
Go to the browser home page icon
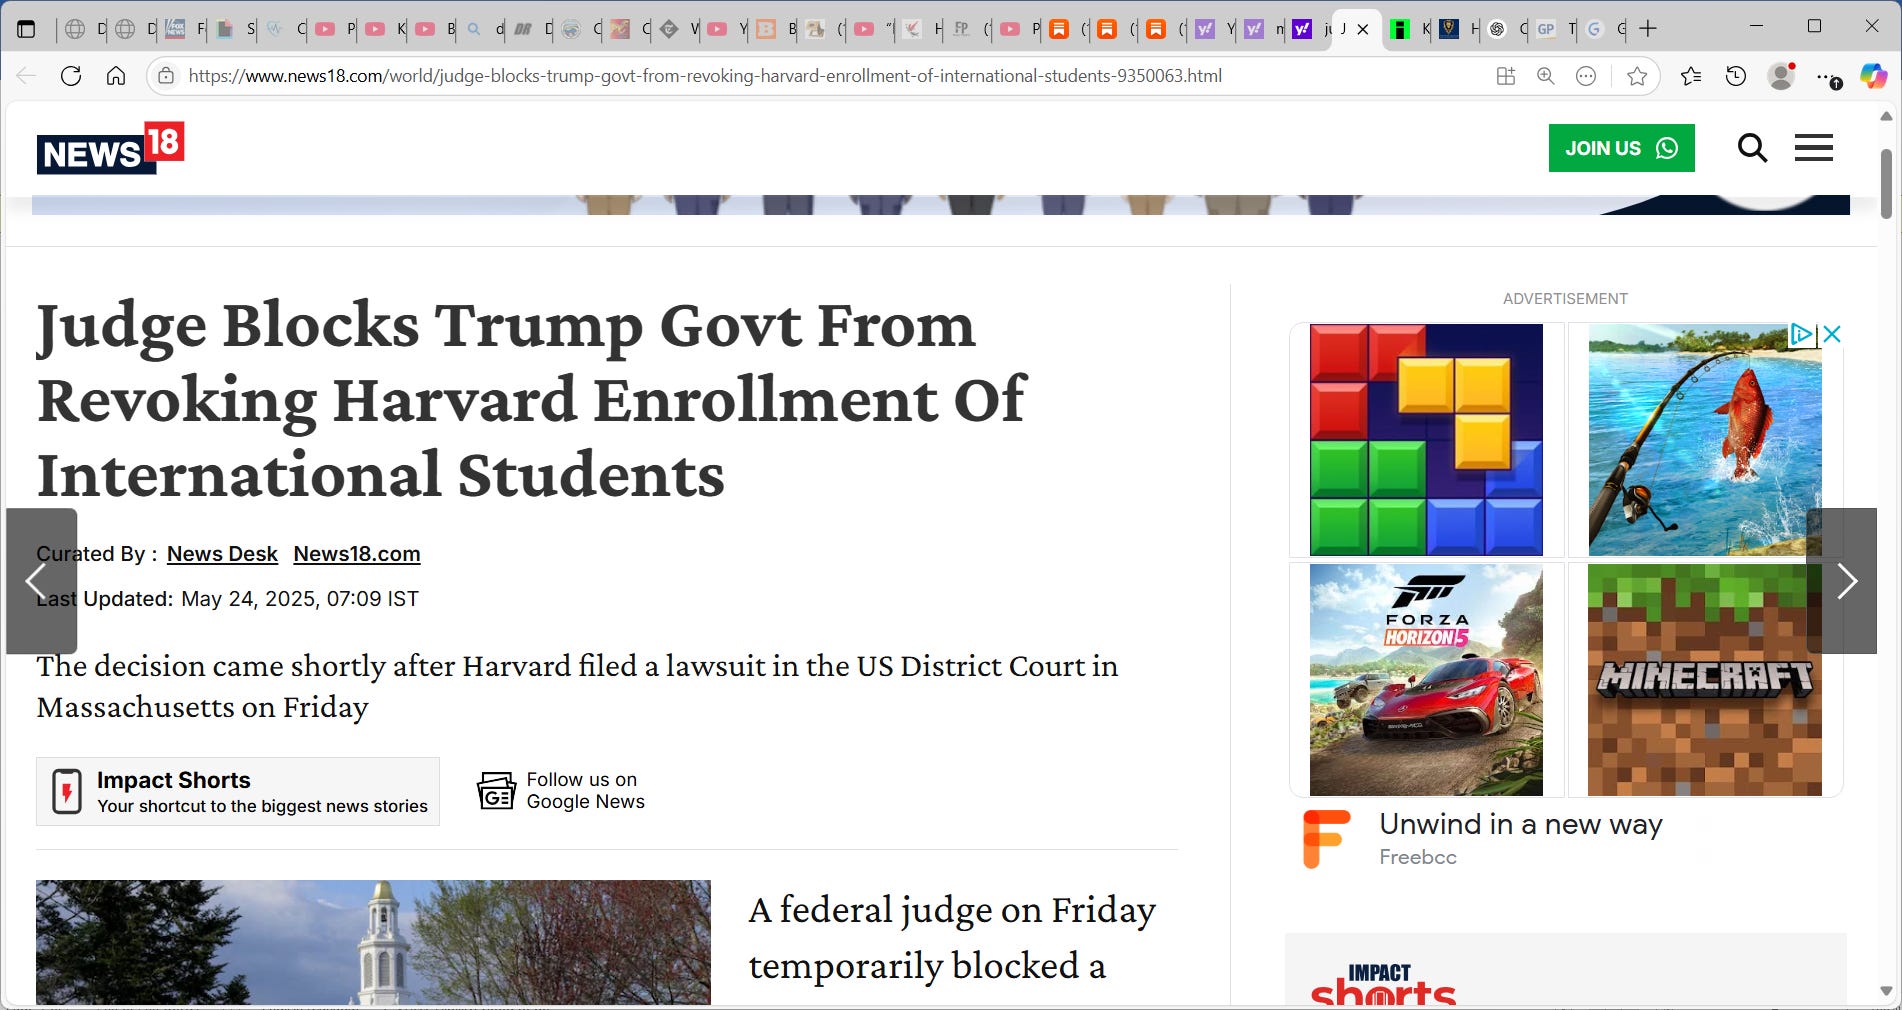pyautogui.click(x=116, y=76)
